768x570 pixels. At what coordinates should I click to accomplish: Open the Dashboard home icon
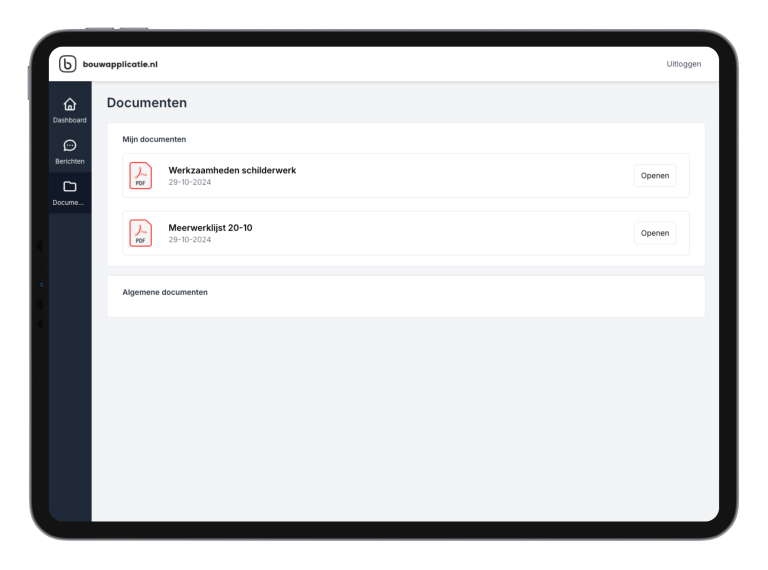point(70,104)
